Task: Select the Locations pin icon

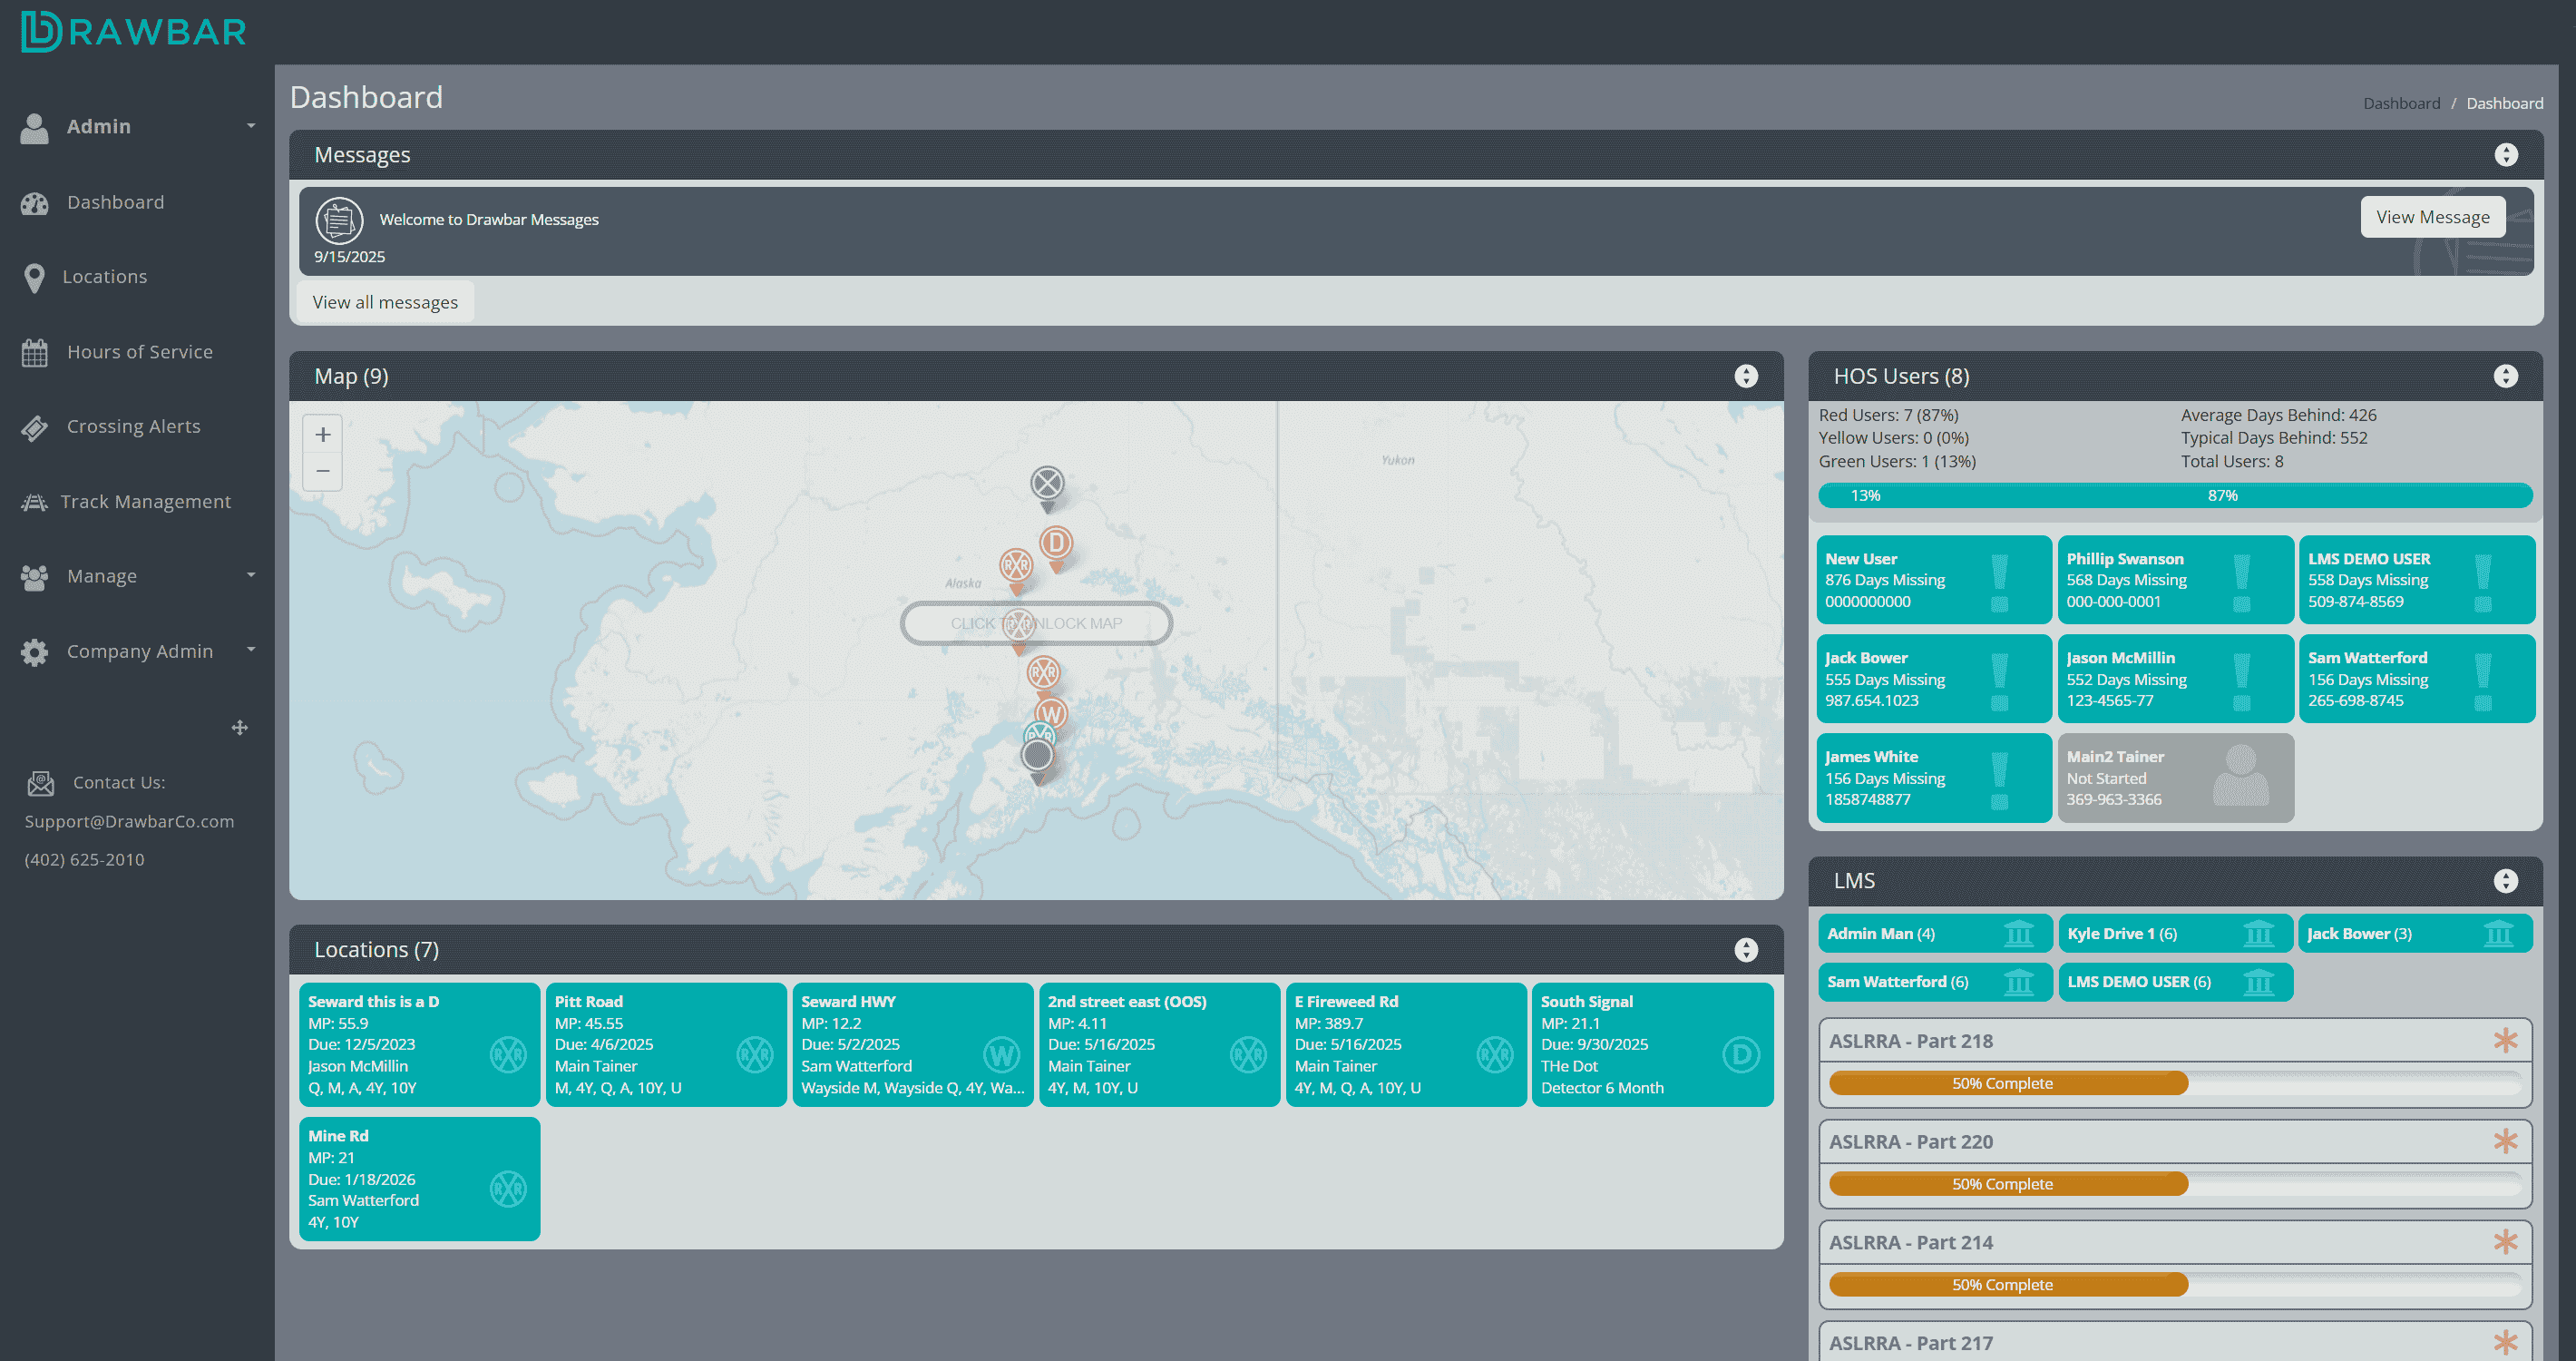Action: (34, 277)
